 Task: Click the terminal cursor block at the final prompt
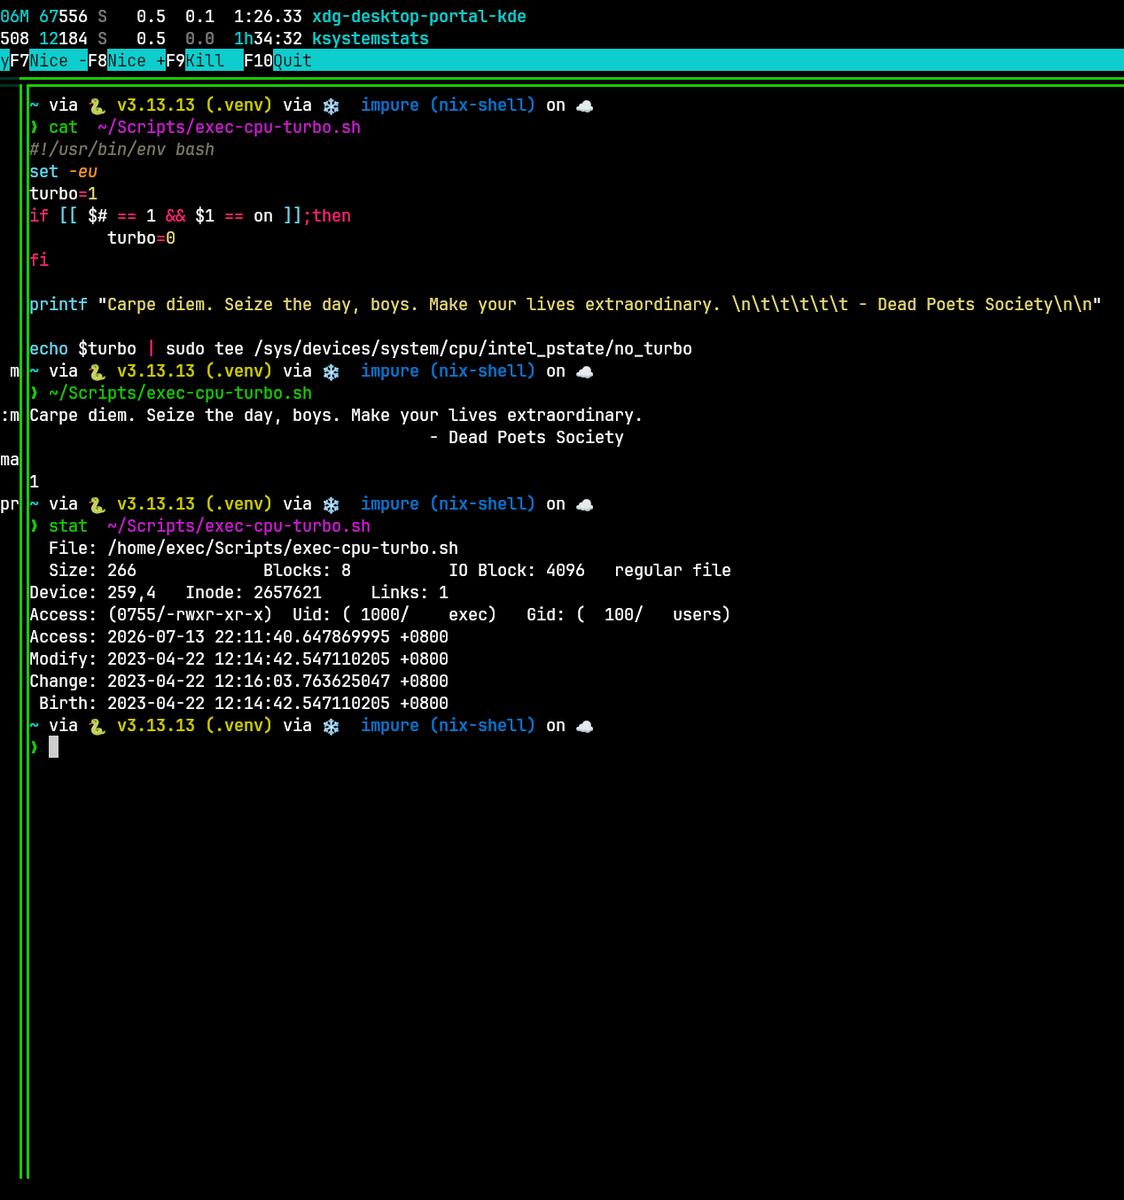click(54, 748)
